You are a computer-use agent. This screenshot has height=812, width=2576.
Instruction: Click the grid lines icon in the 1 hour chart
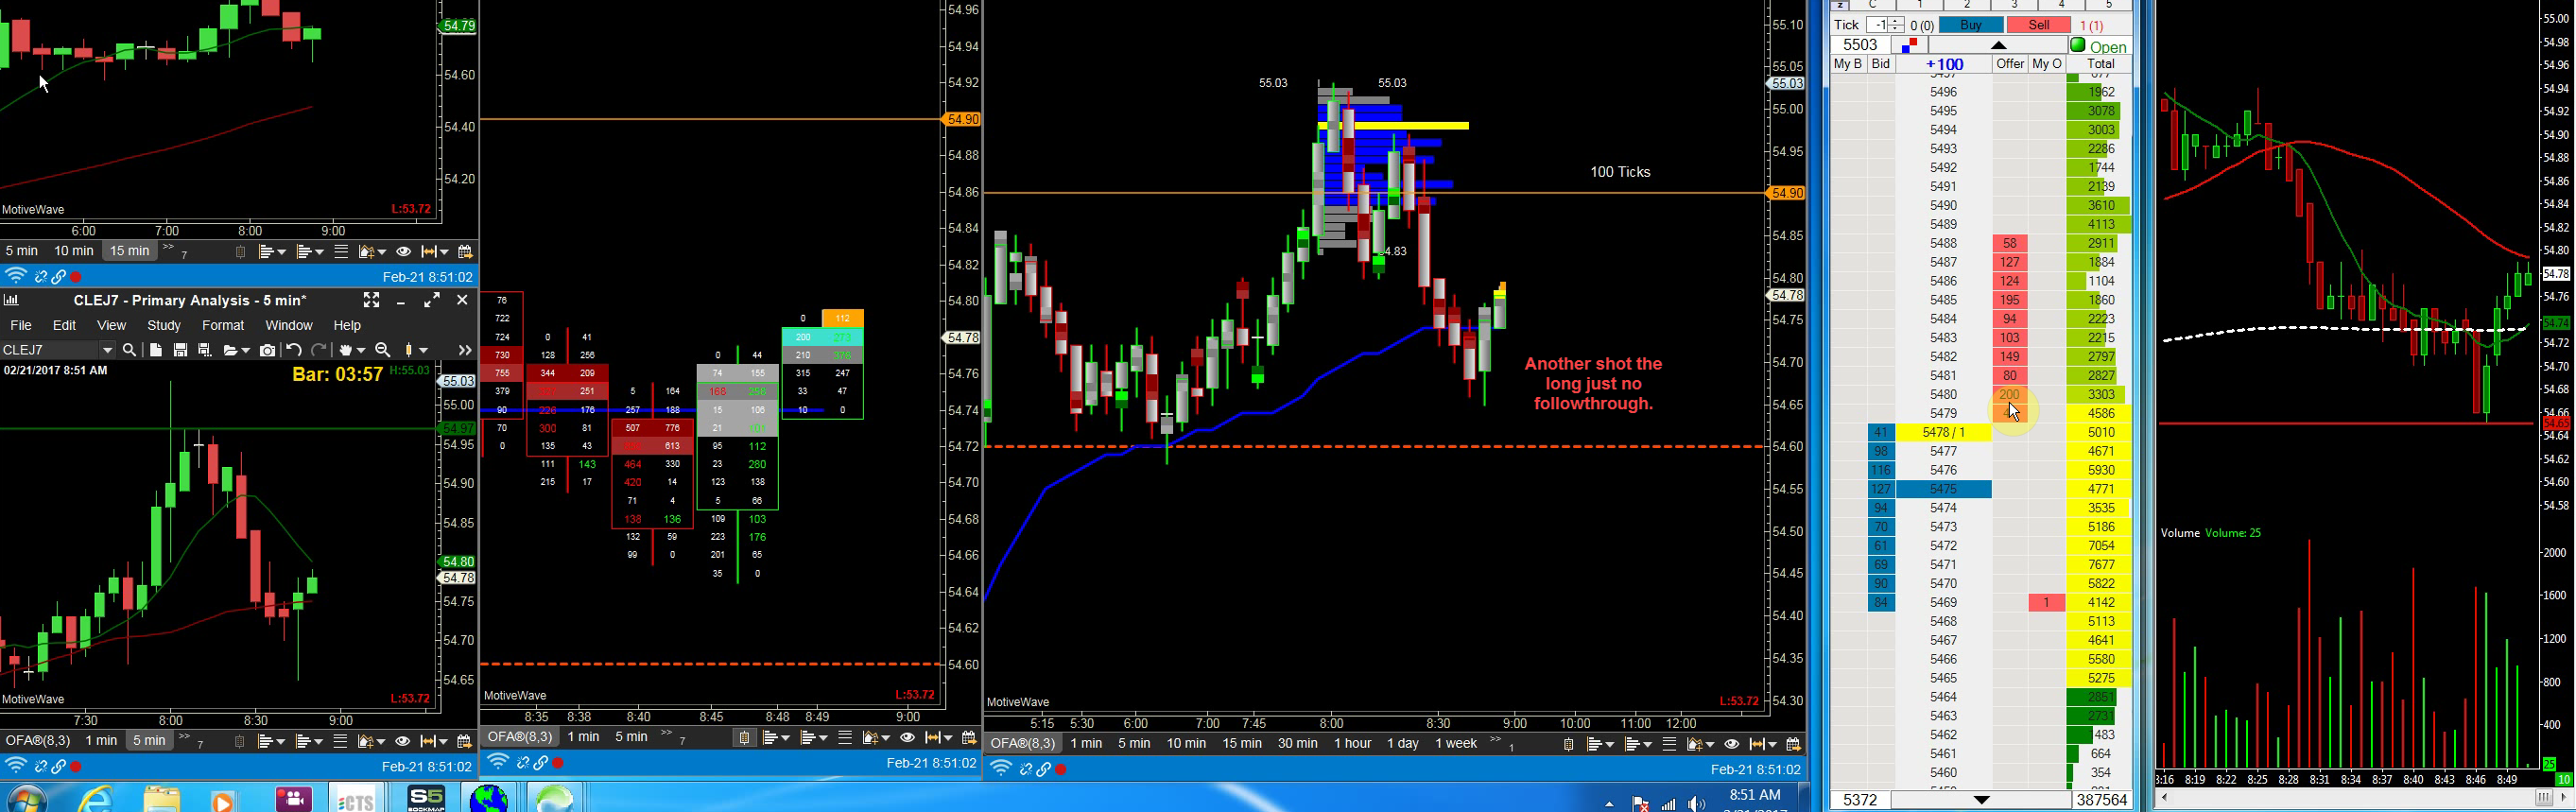click(x=1669, y=744)
